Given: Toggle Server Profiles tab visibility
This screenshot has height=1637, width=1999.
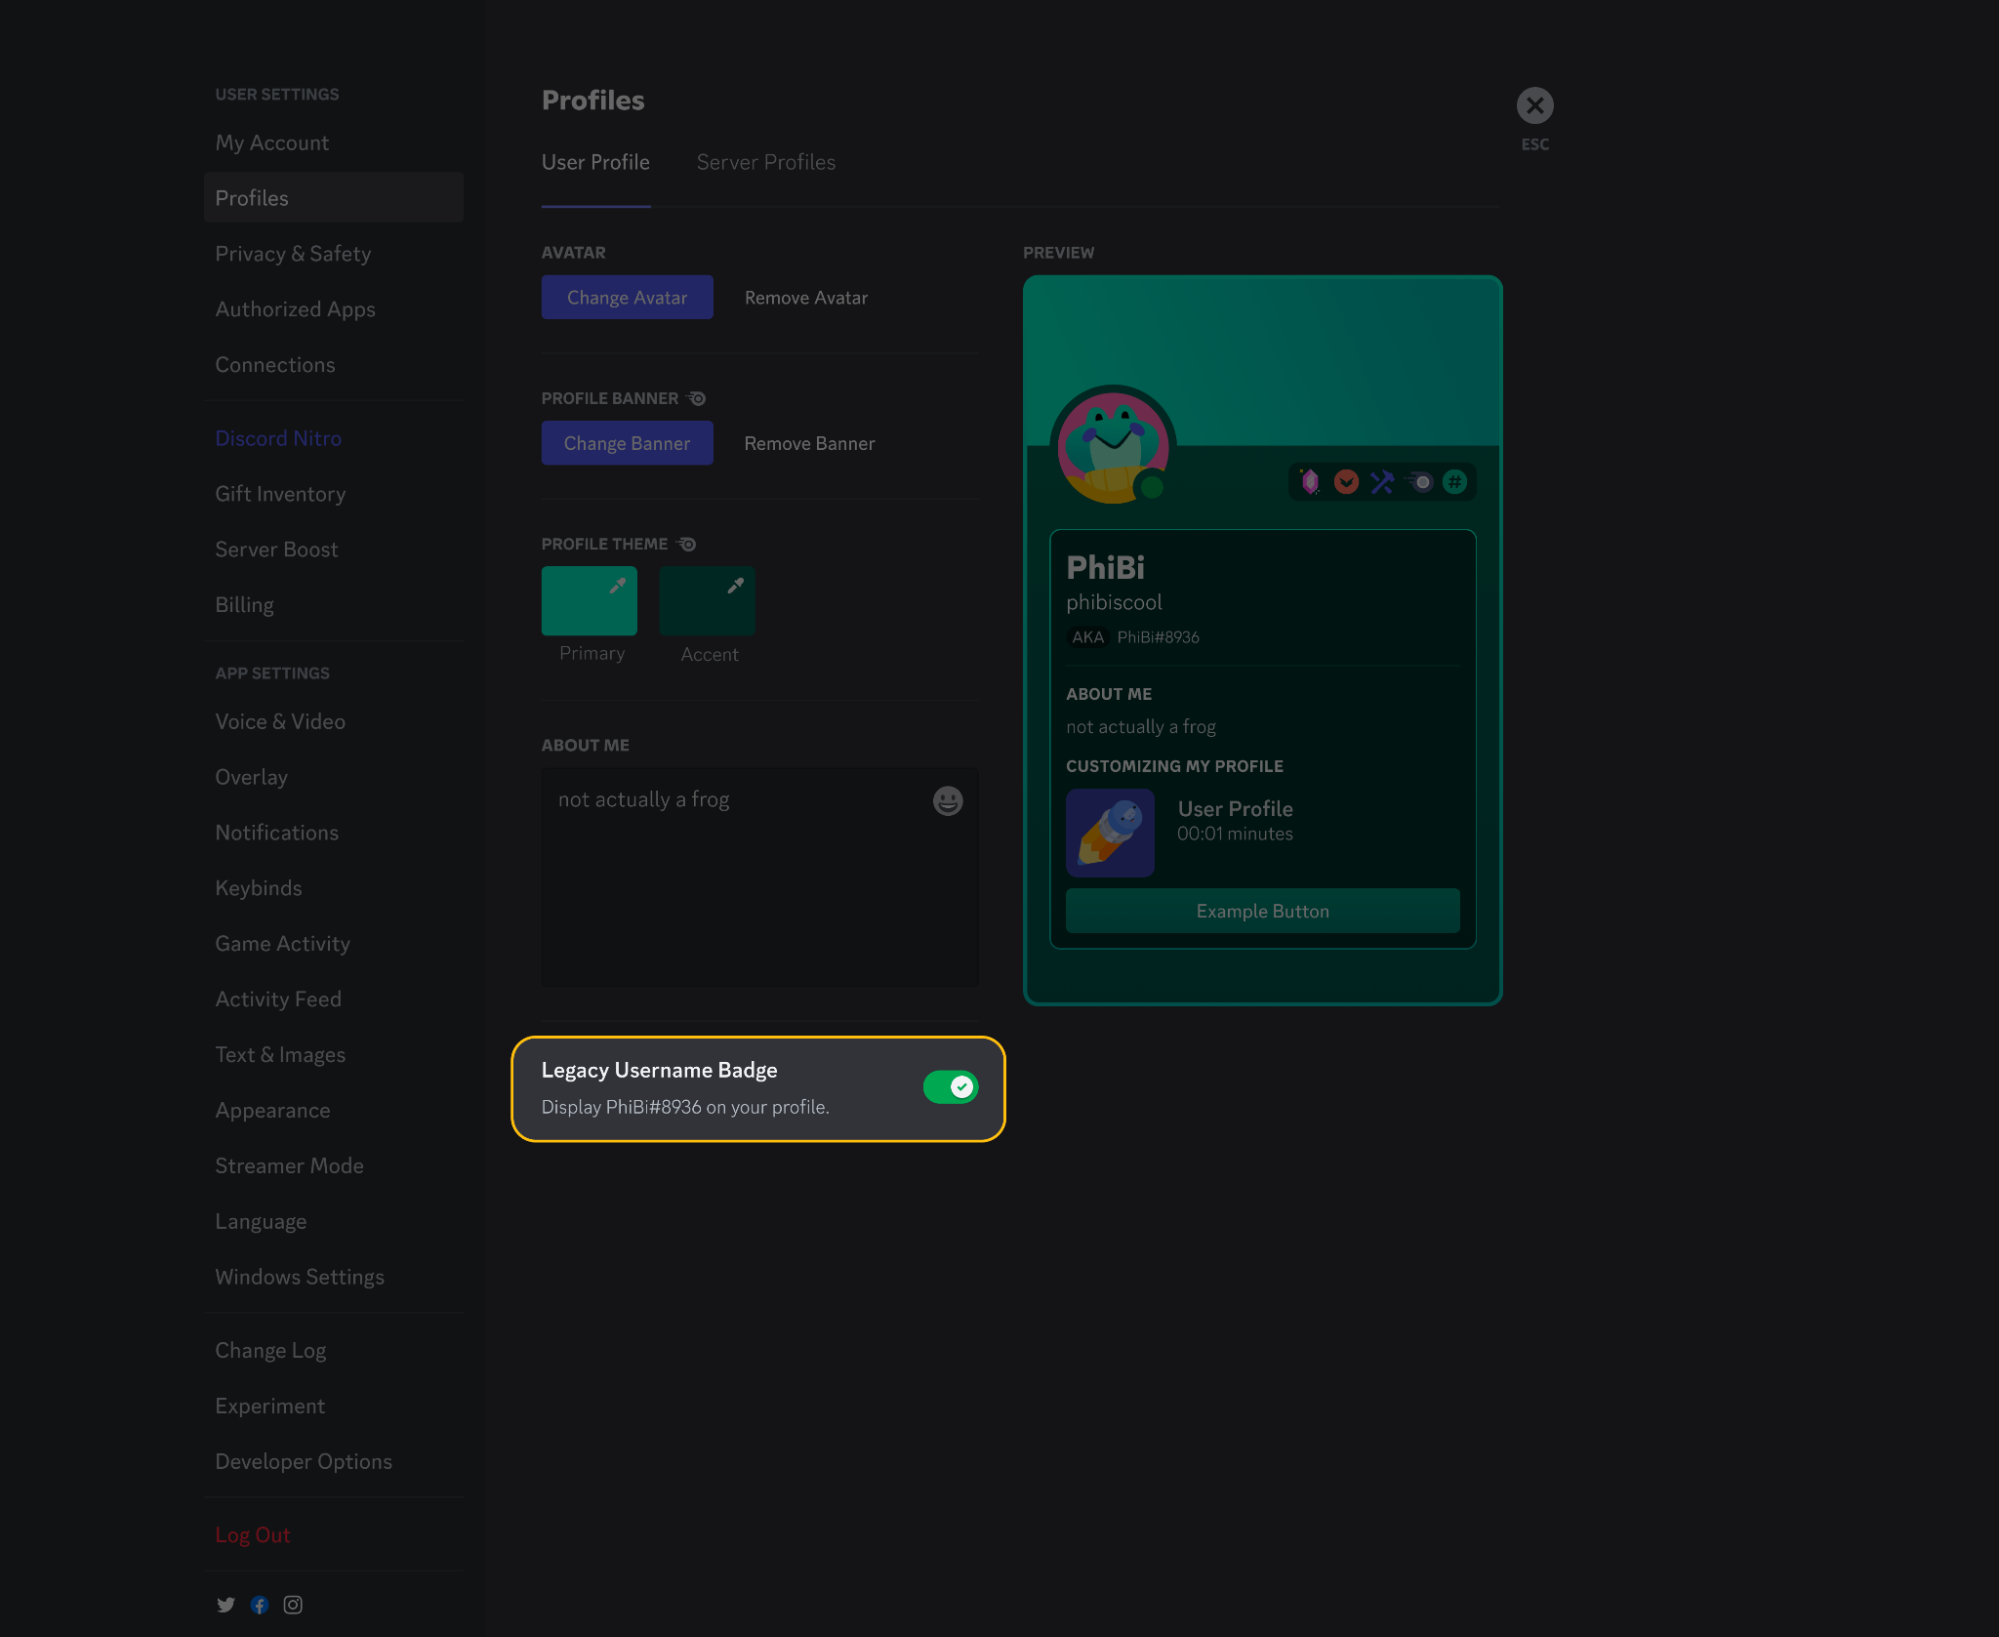Looking at the screenshot, I should [765, 161].
